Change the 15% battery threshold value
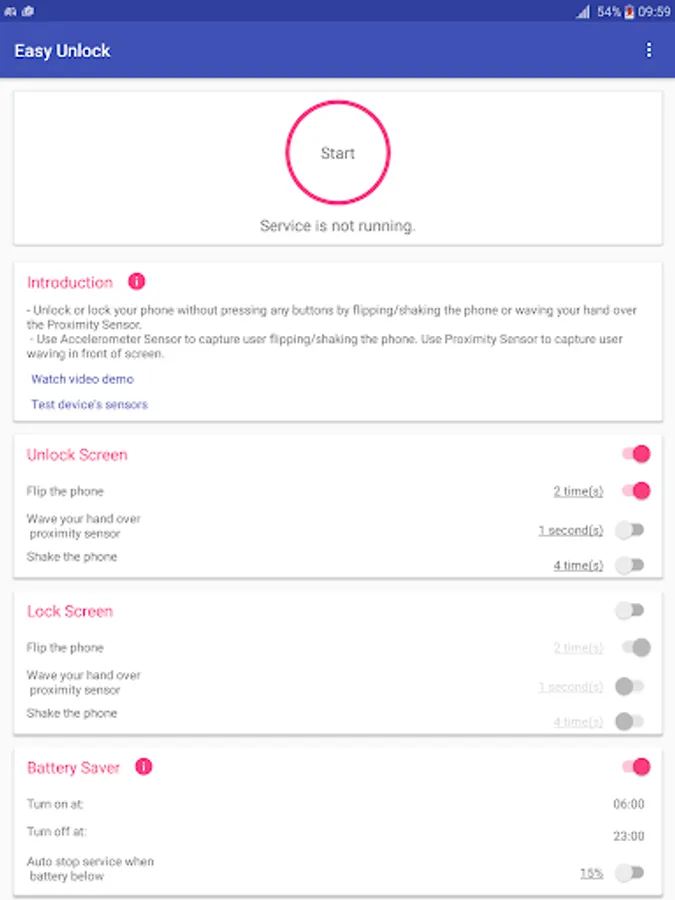675x900 pixels. (x=591, y=873)
